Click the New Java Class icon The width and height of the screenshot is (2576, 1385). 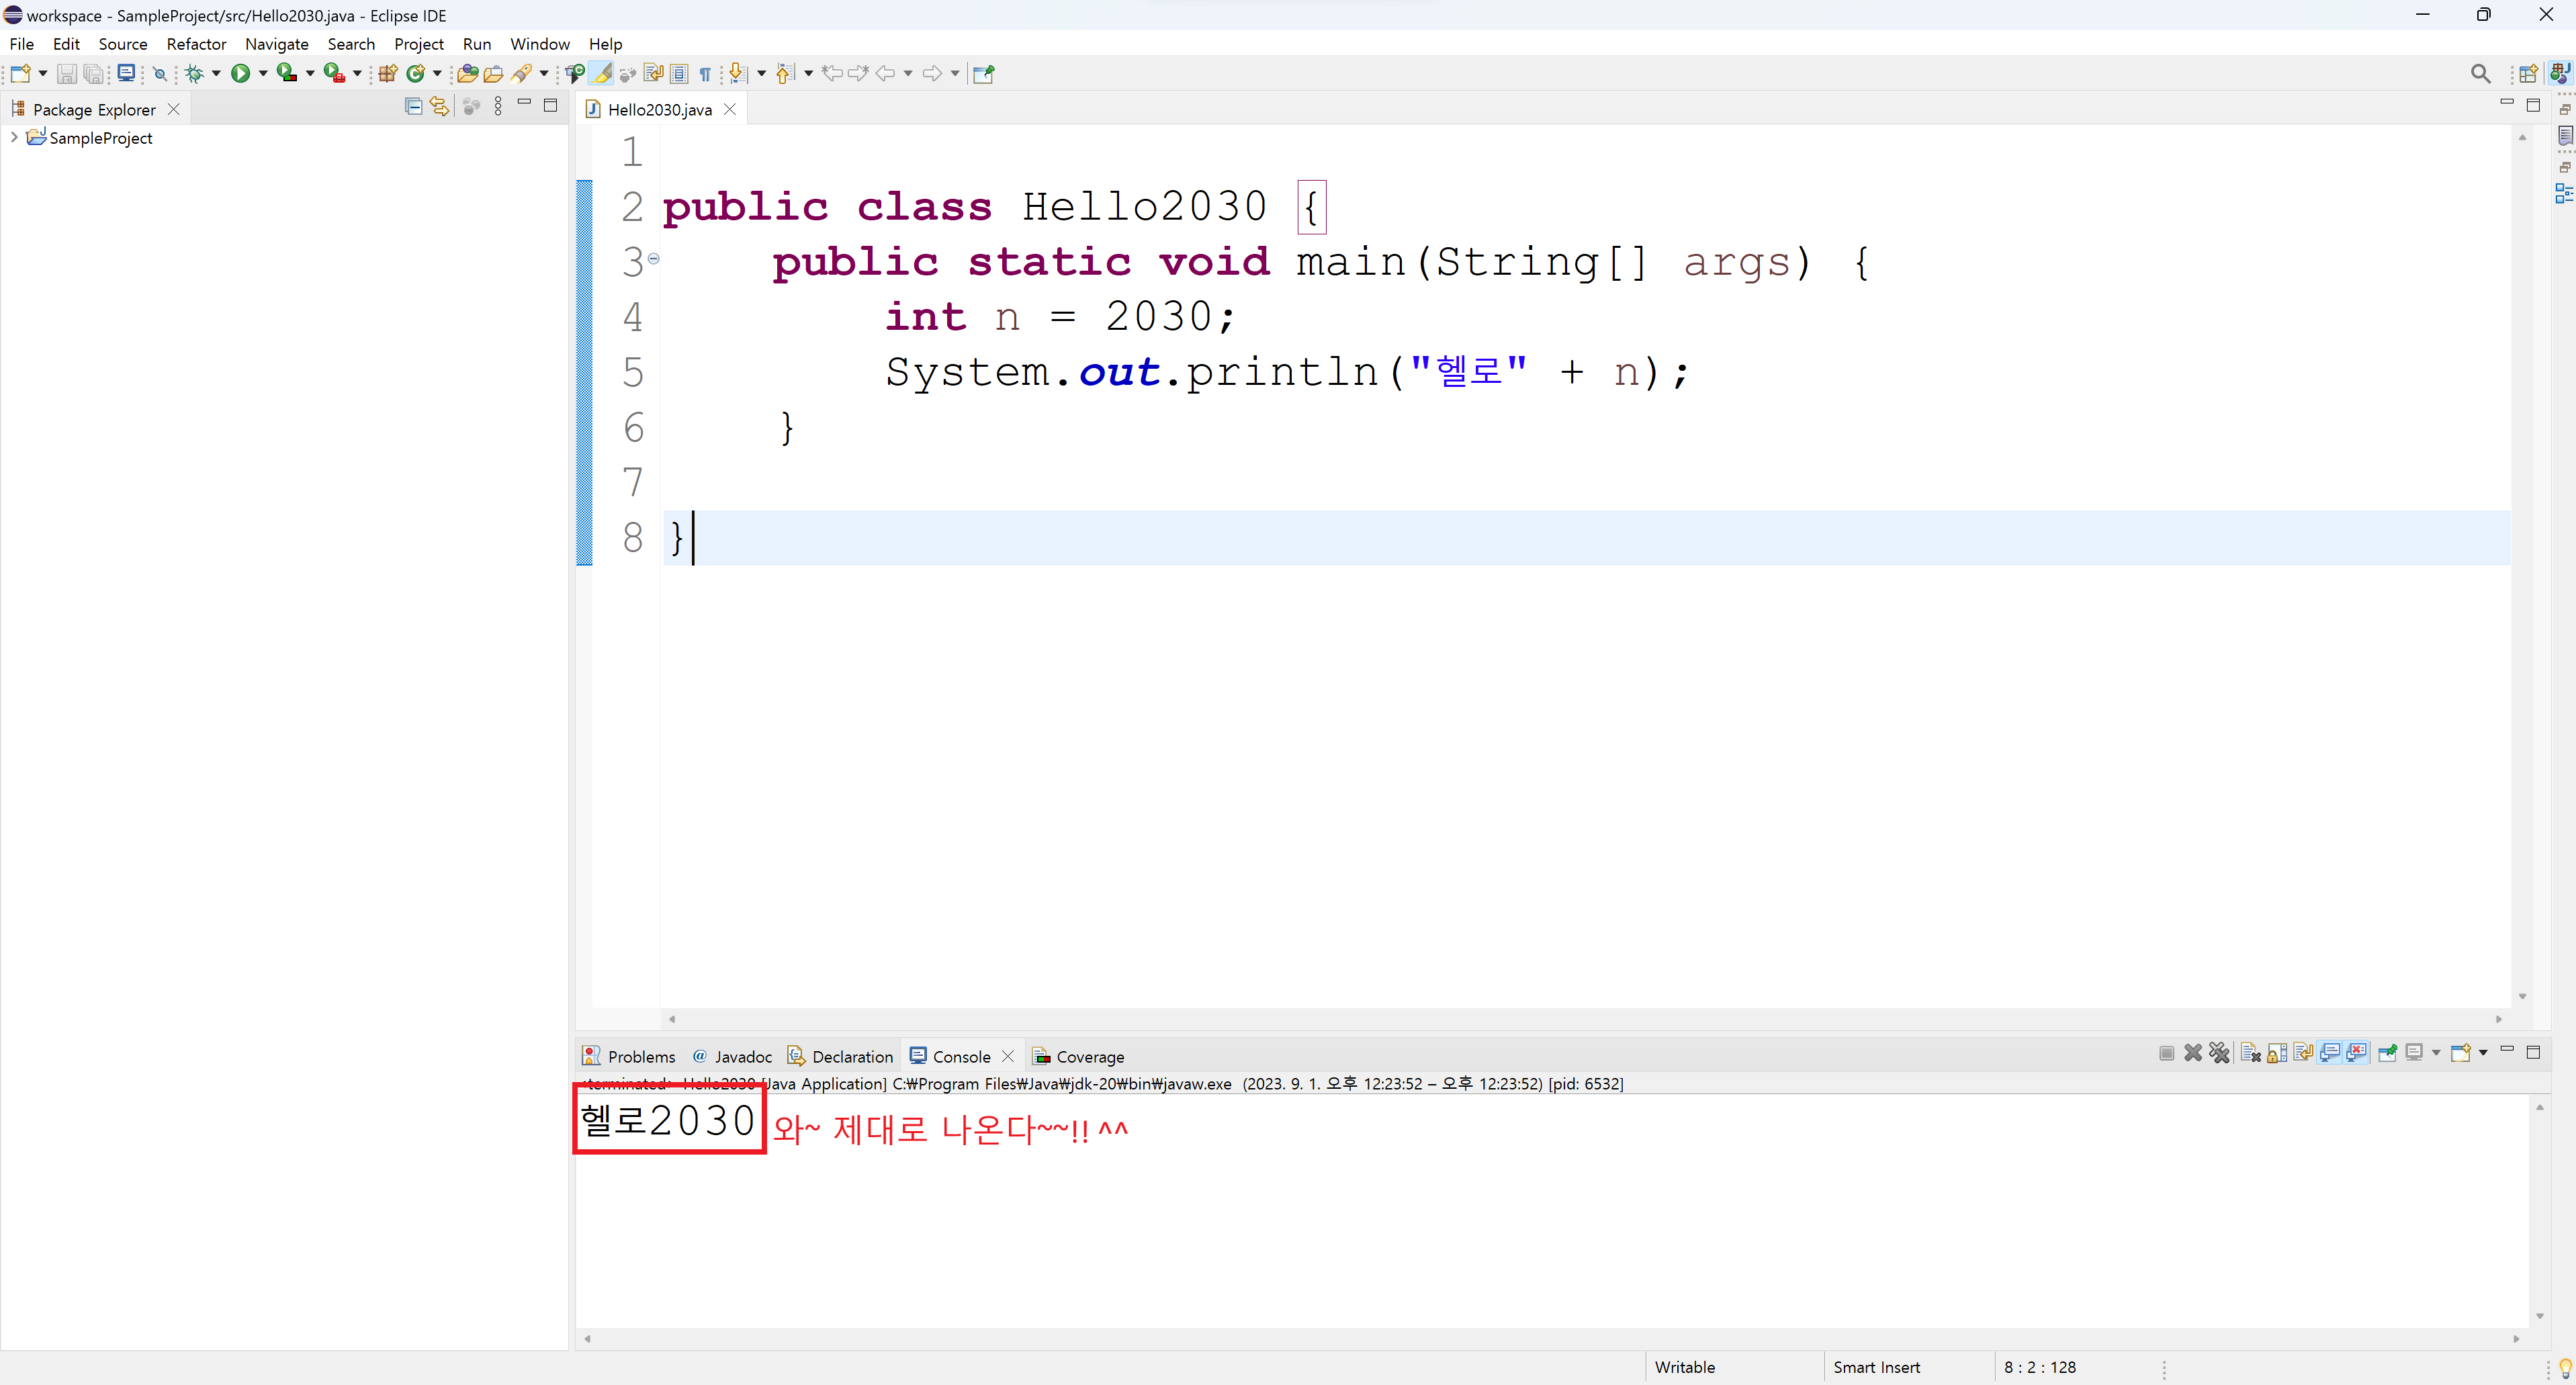(415, 73)
